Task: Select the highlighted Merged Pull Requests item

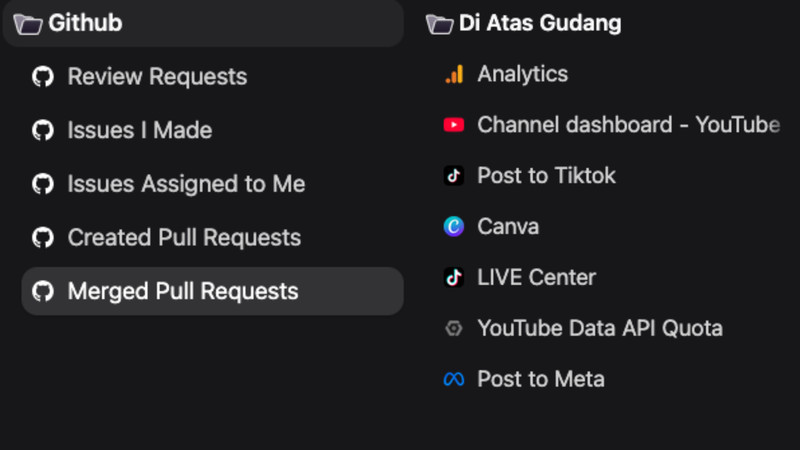Action: tap(183, 292)
